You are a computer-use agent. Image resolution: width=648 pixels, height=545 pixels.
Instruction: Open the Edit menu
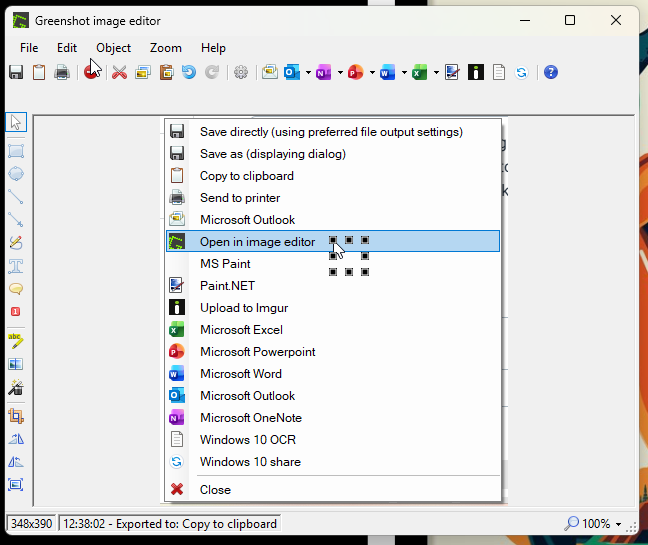tap(67, 48)
